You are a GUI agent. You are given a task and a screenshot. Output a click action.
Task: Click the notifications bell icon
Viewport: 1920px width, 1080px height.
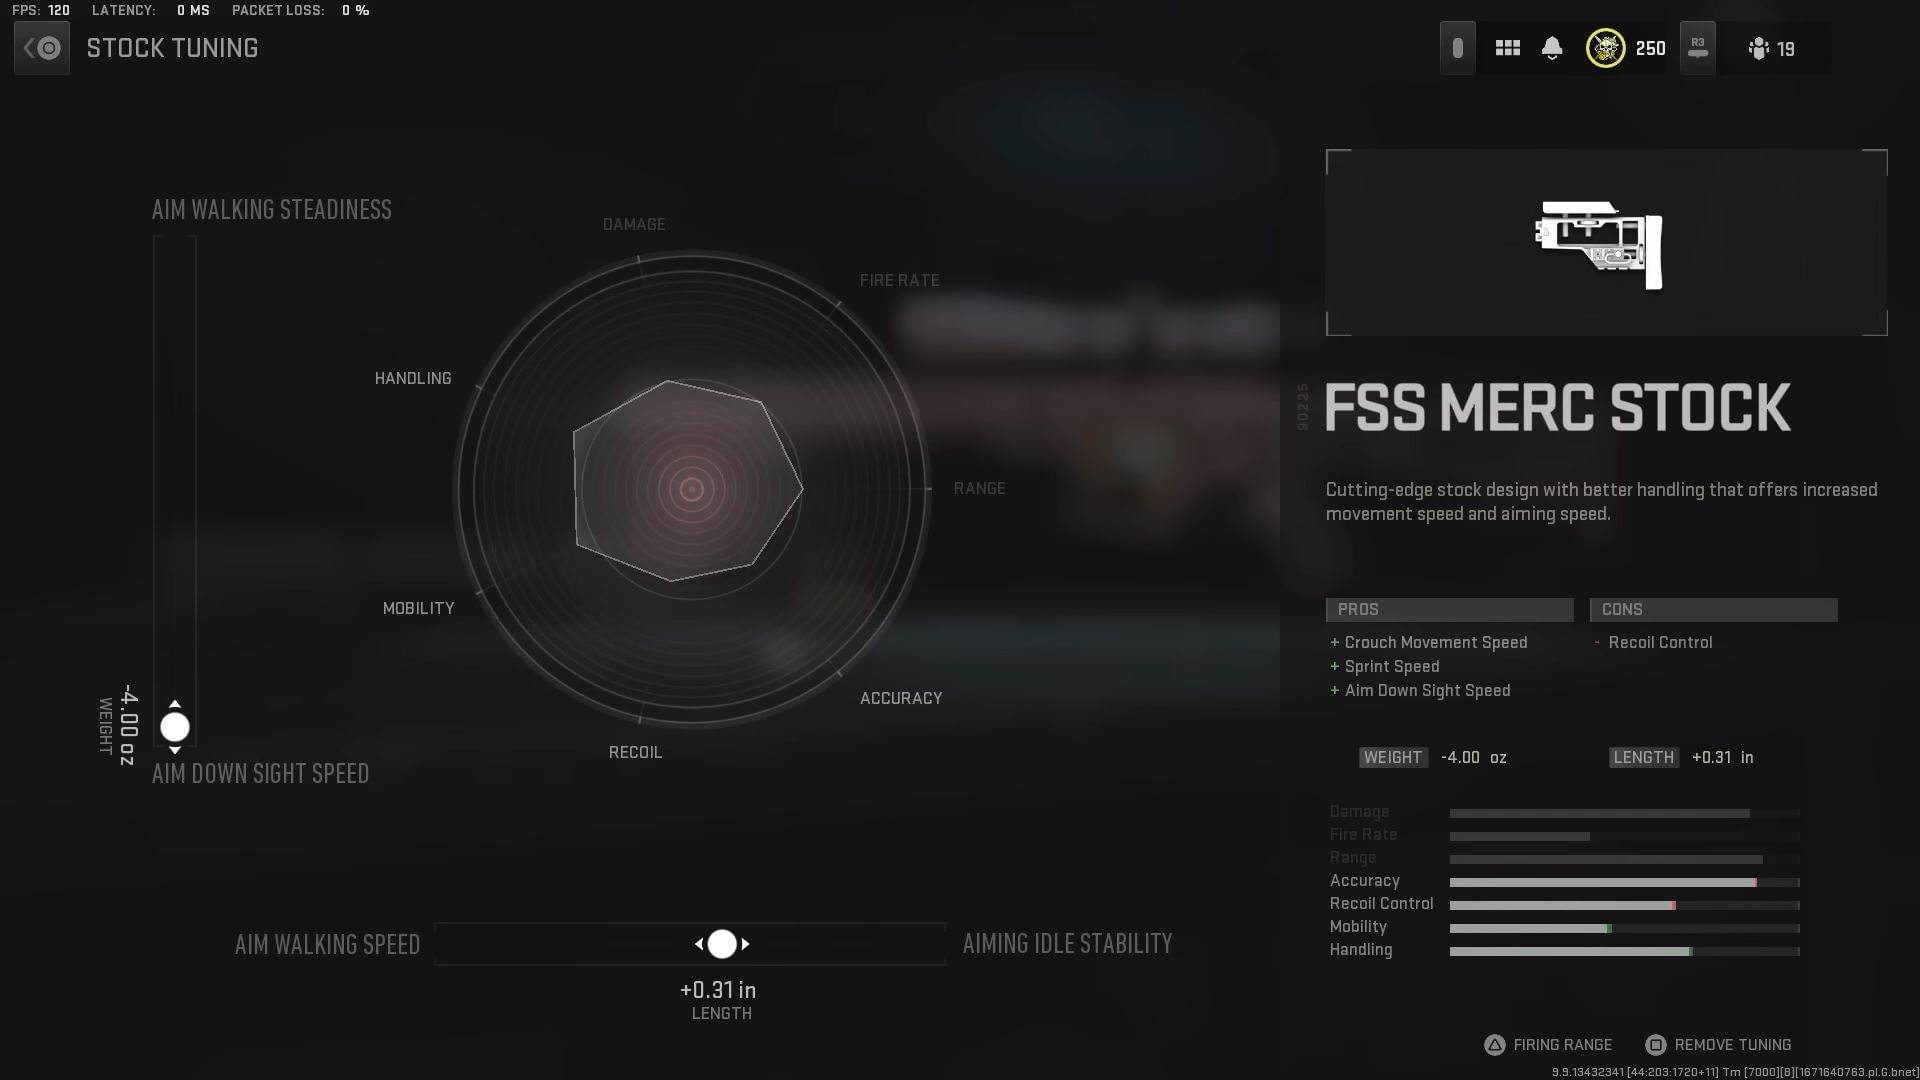pos(1553,49)
